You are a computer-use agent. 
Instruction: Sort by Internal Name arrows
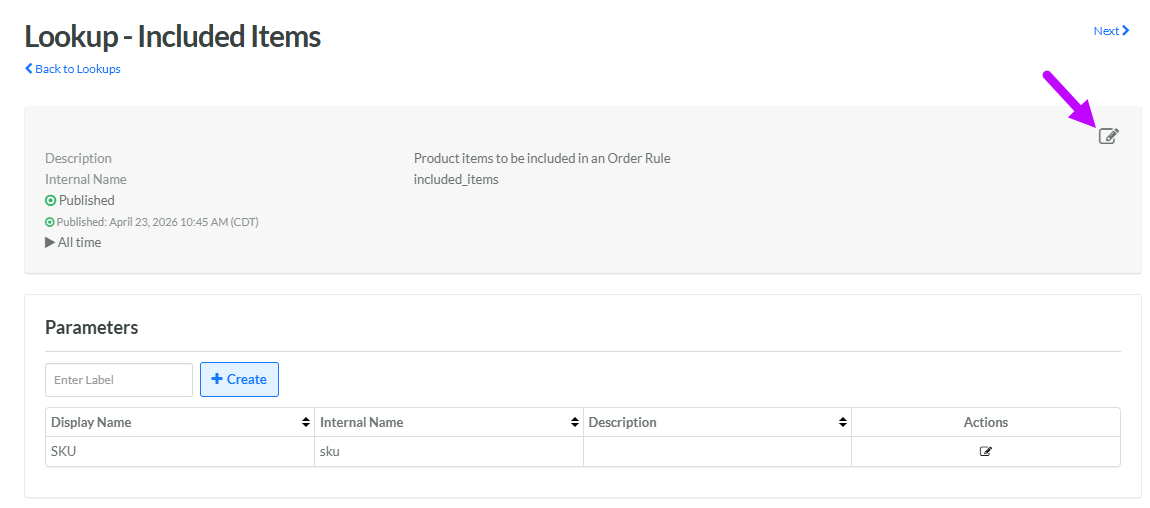coord(574,423)
